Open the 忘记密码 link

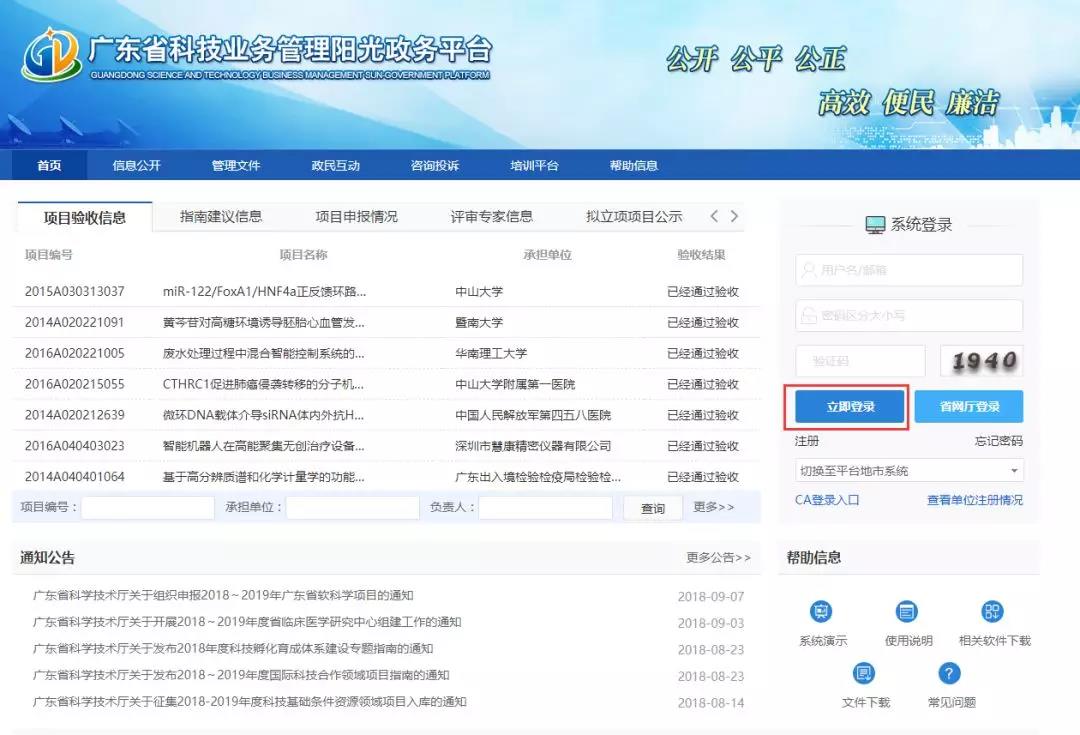pos(998,441)
